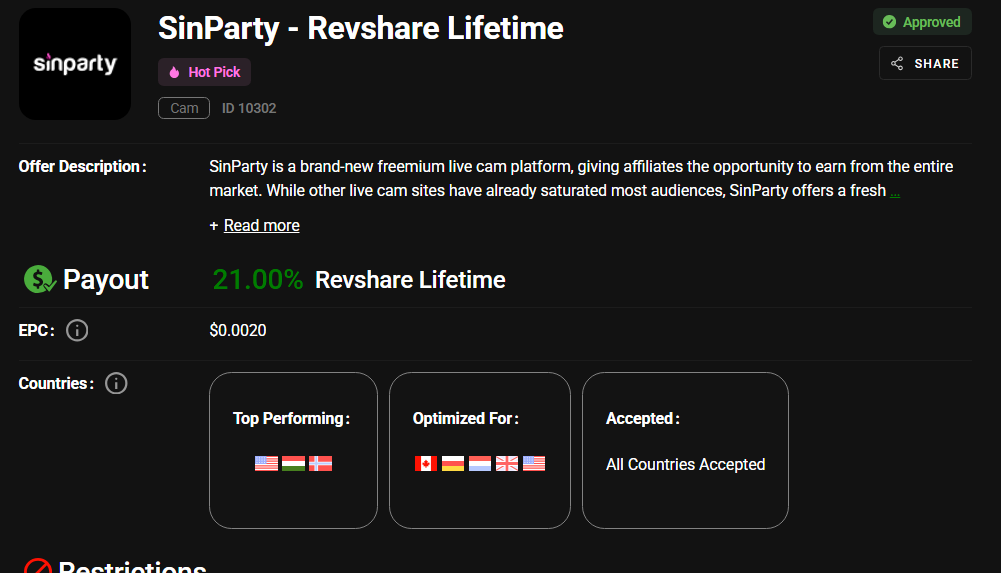
Task: Click the 21.00% payout value
Action: click(x=258, y=279)
